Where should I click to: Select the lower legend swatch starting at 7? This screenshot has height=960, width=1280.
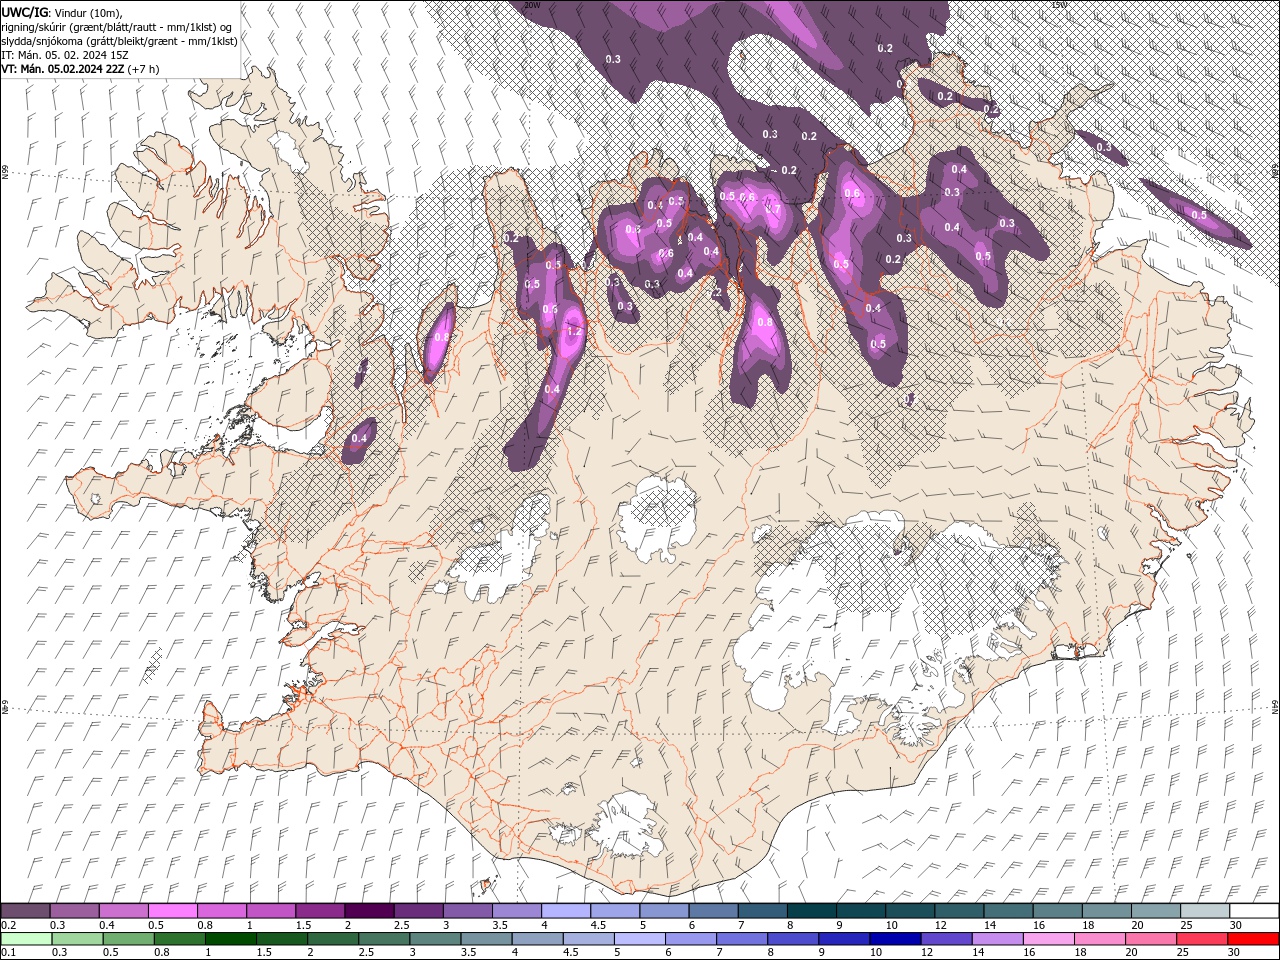[741, 939]
